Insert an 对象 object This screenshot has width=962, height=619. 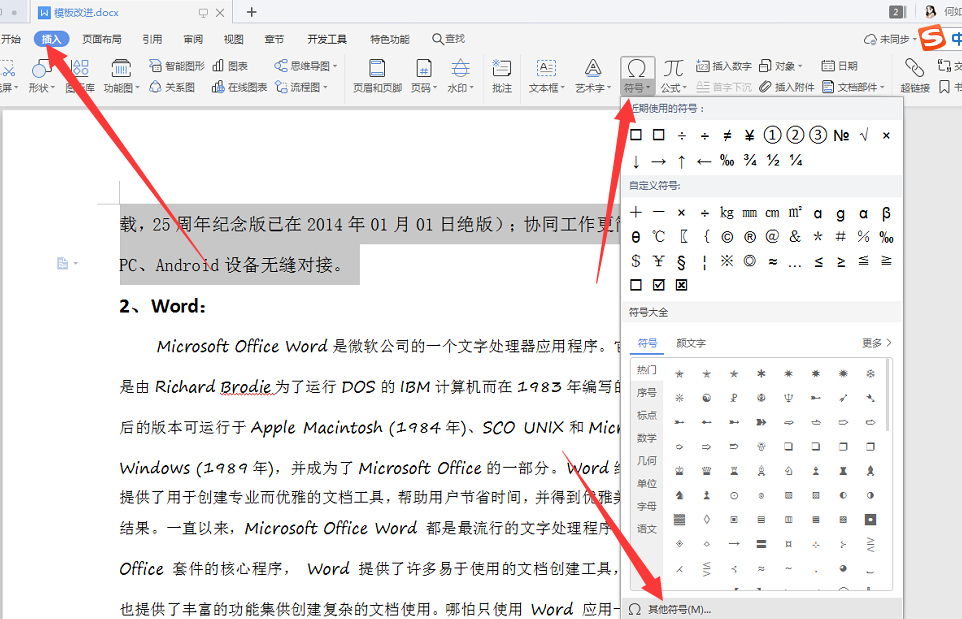(x=780, y=66)
